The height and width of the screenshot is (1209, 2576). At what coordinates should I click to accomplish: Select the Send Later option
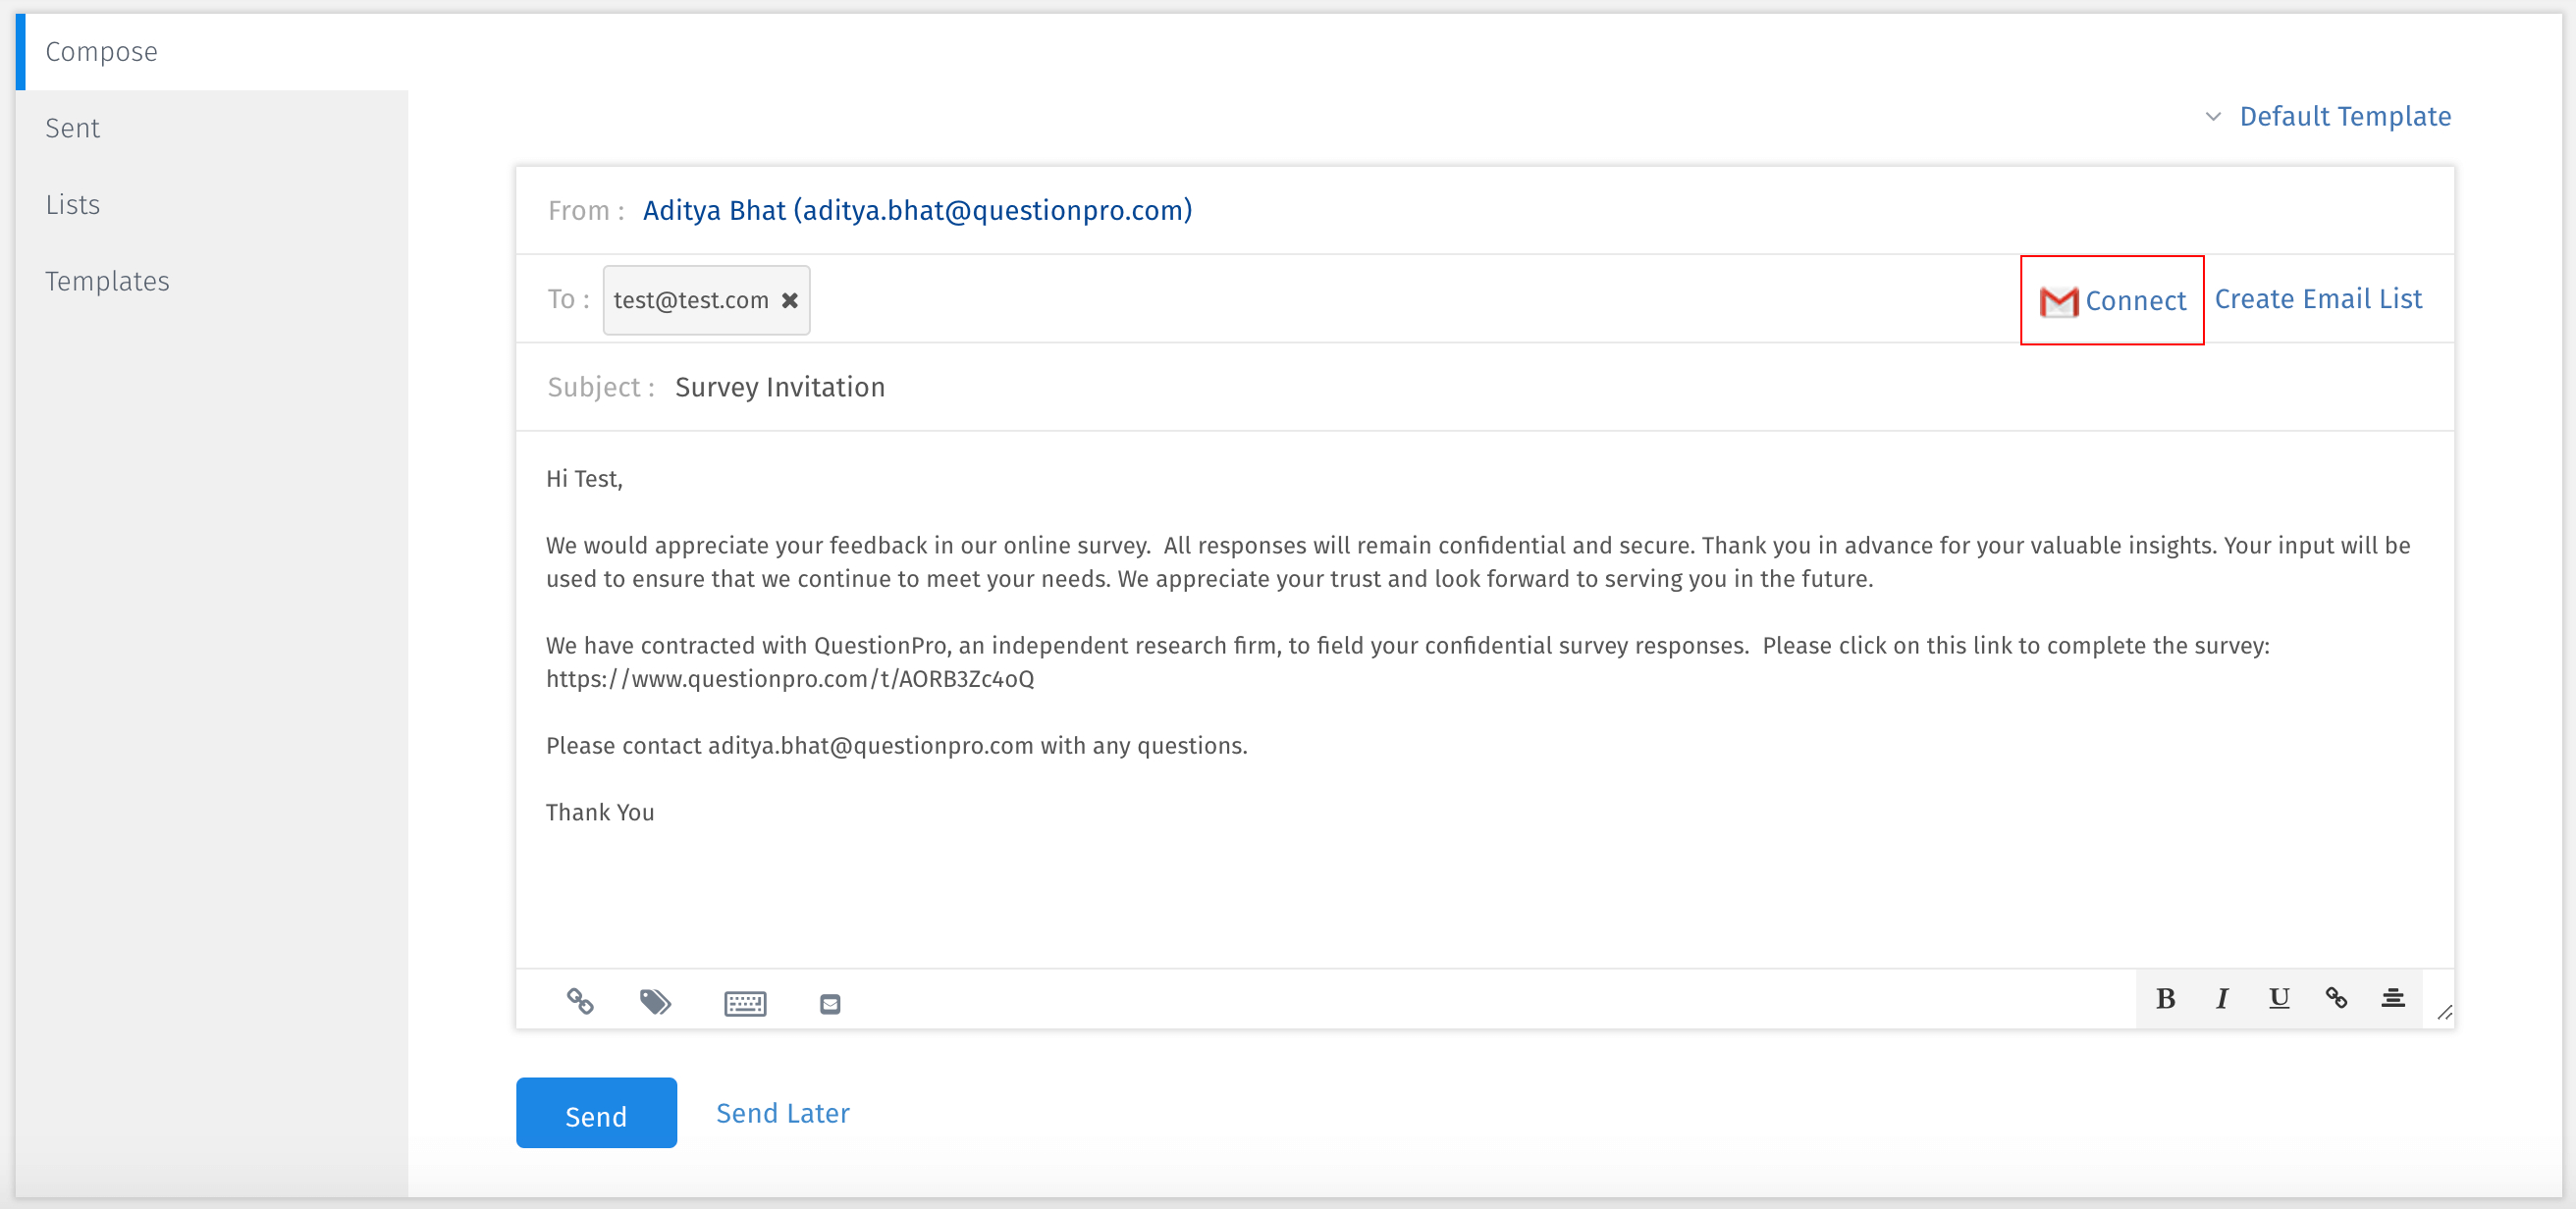pos(783,1114)
